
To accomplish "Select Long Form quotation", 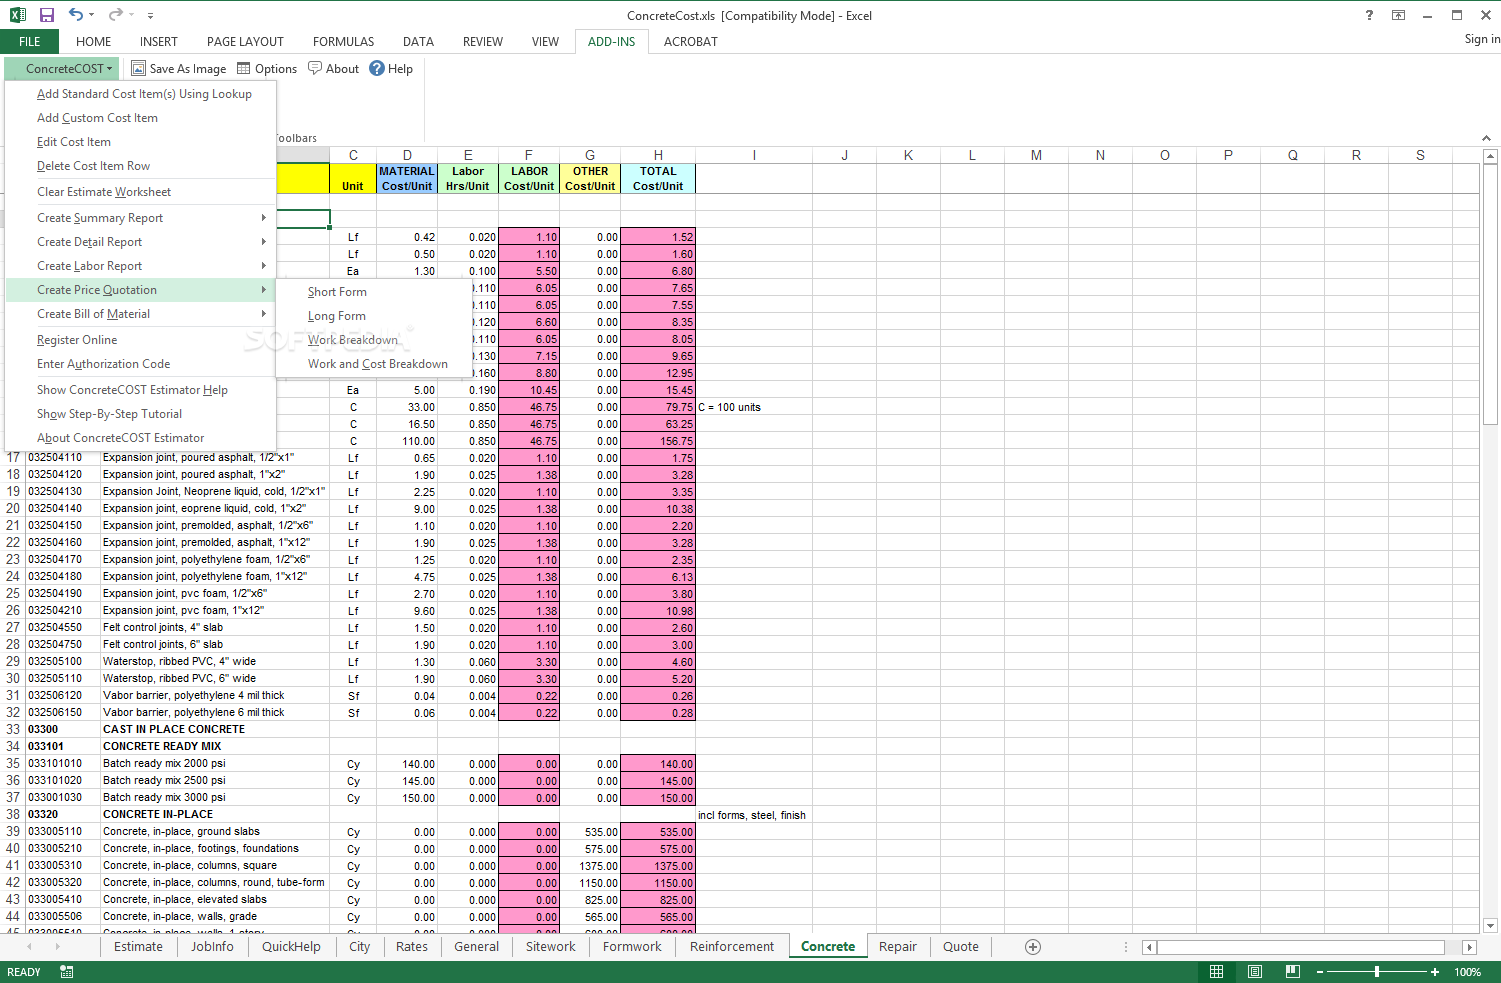I will 373,316.
